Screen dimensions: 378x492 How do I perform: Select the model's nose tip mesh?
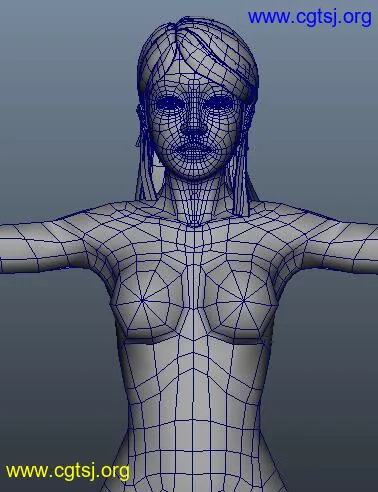coord(194,128)
